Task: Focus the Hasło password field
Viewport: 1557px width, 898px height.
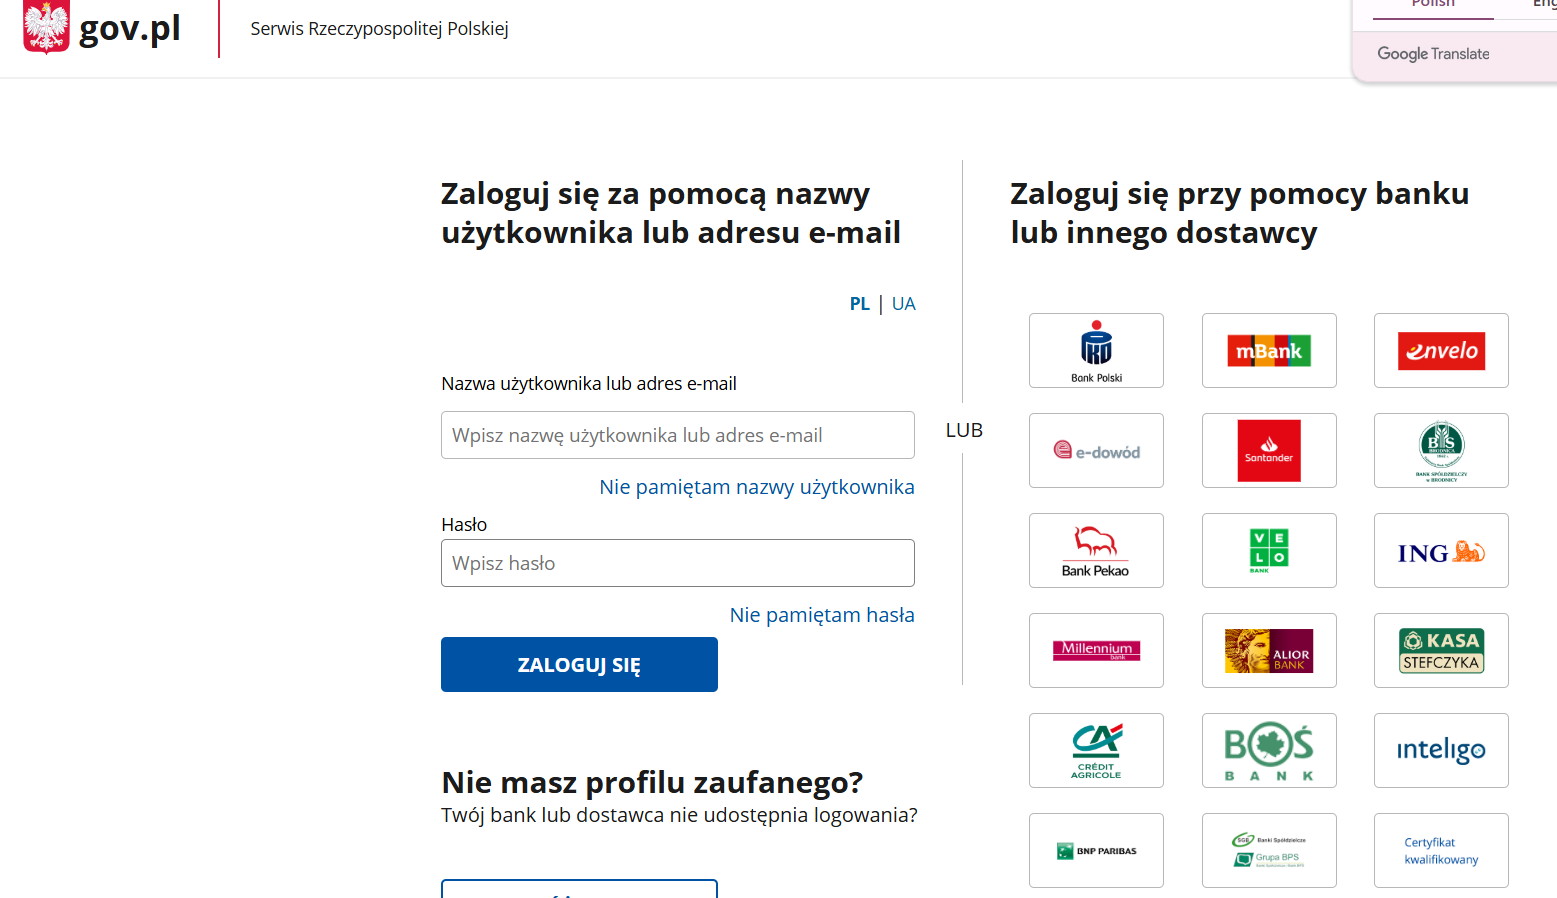Action: (678, 563)
